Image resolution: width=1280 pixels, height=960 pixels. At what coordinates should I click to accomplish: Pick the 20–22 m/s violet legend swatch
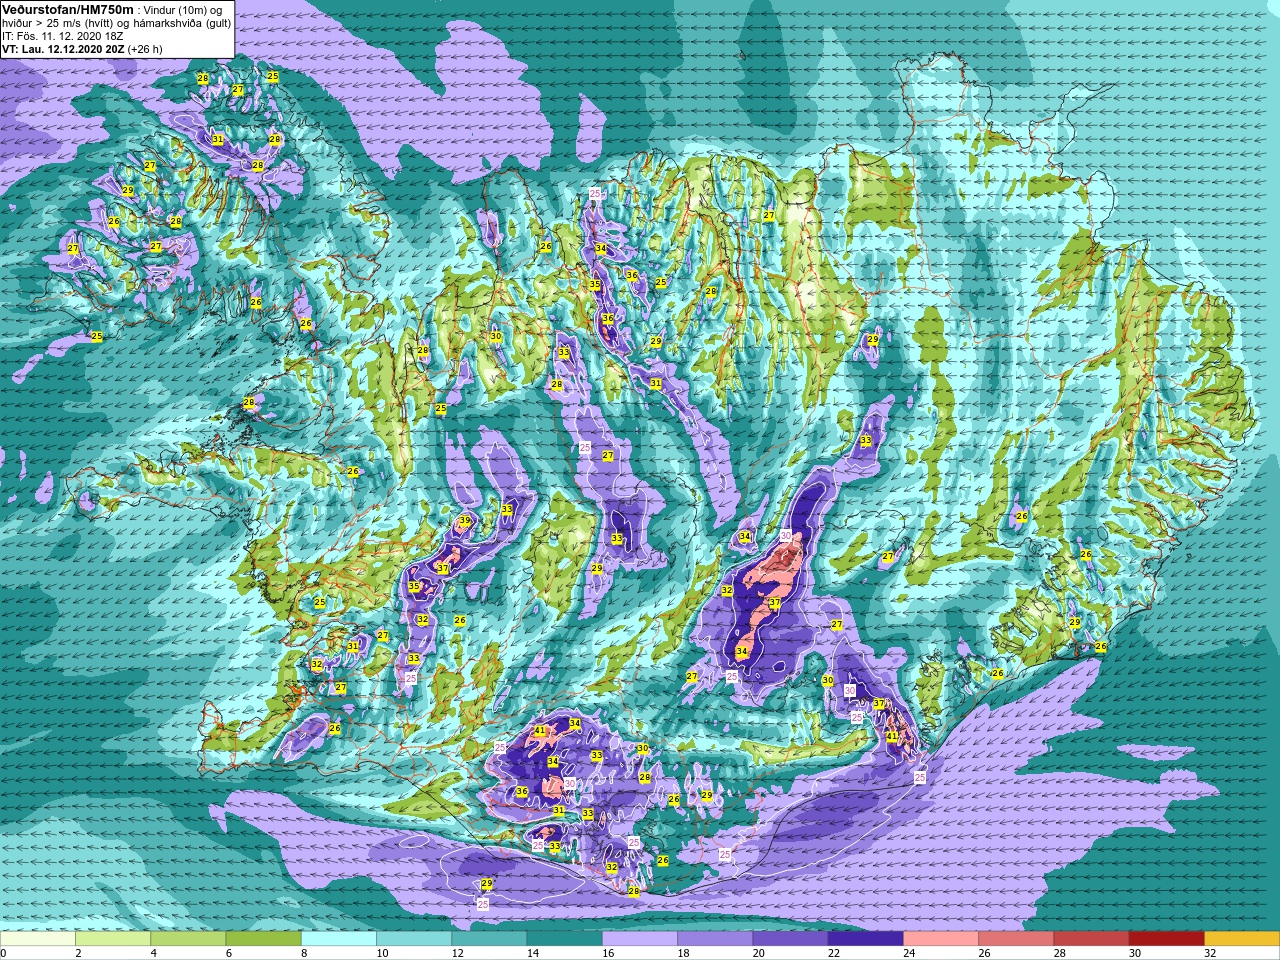click(790, 939)
